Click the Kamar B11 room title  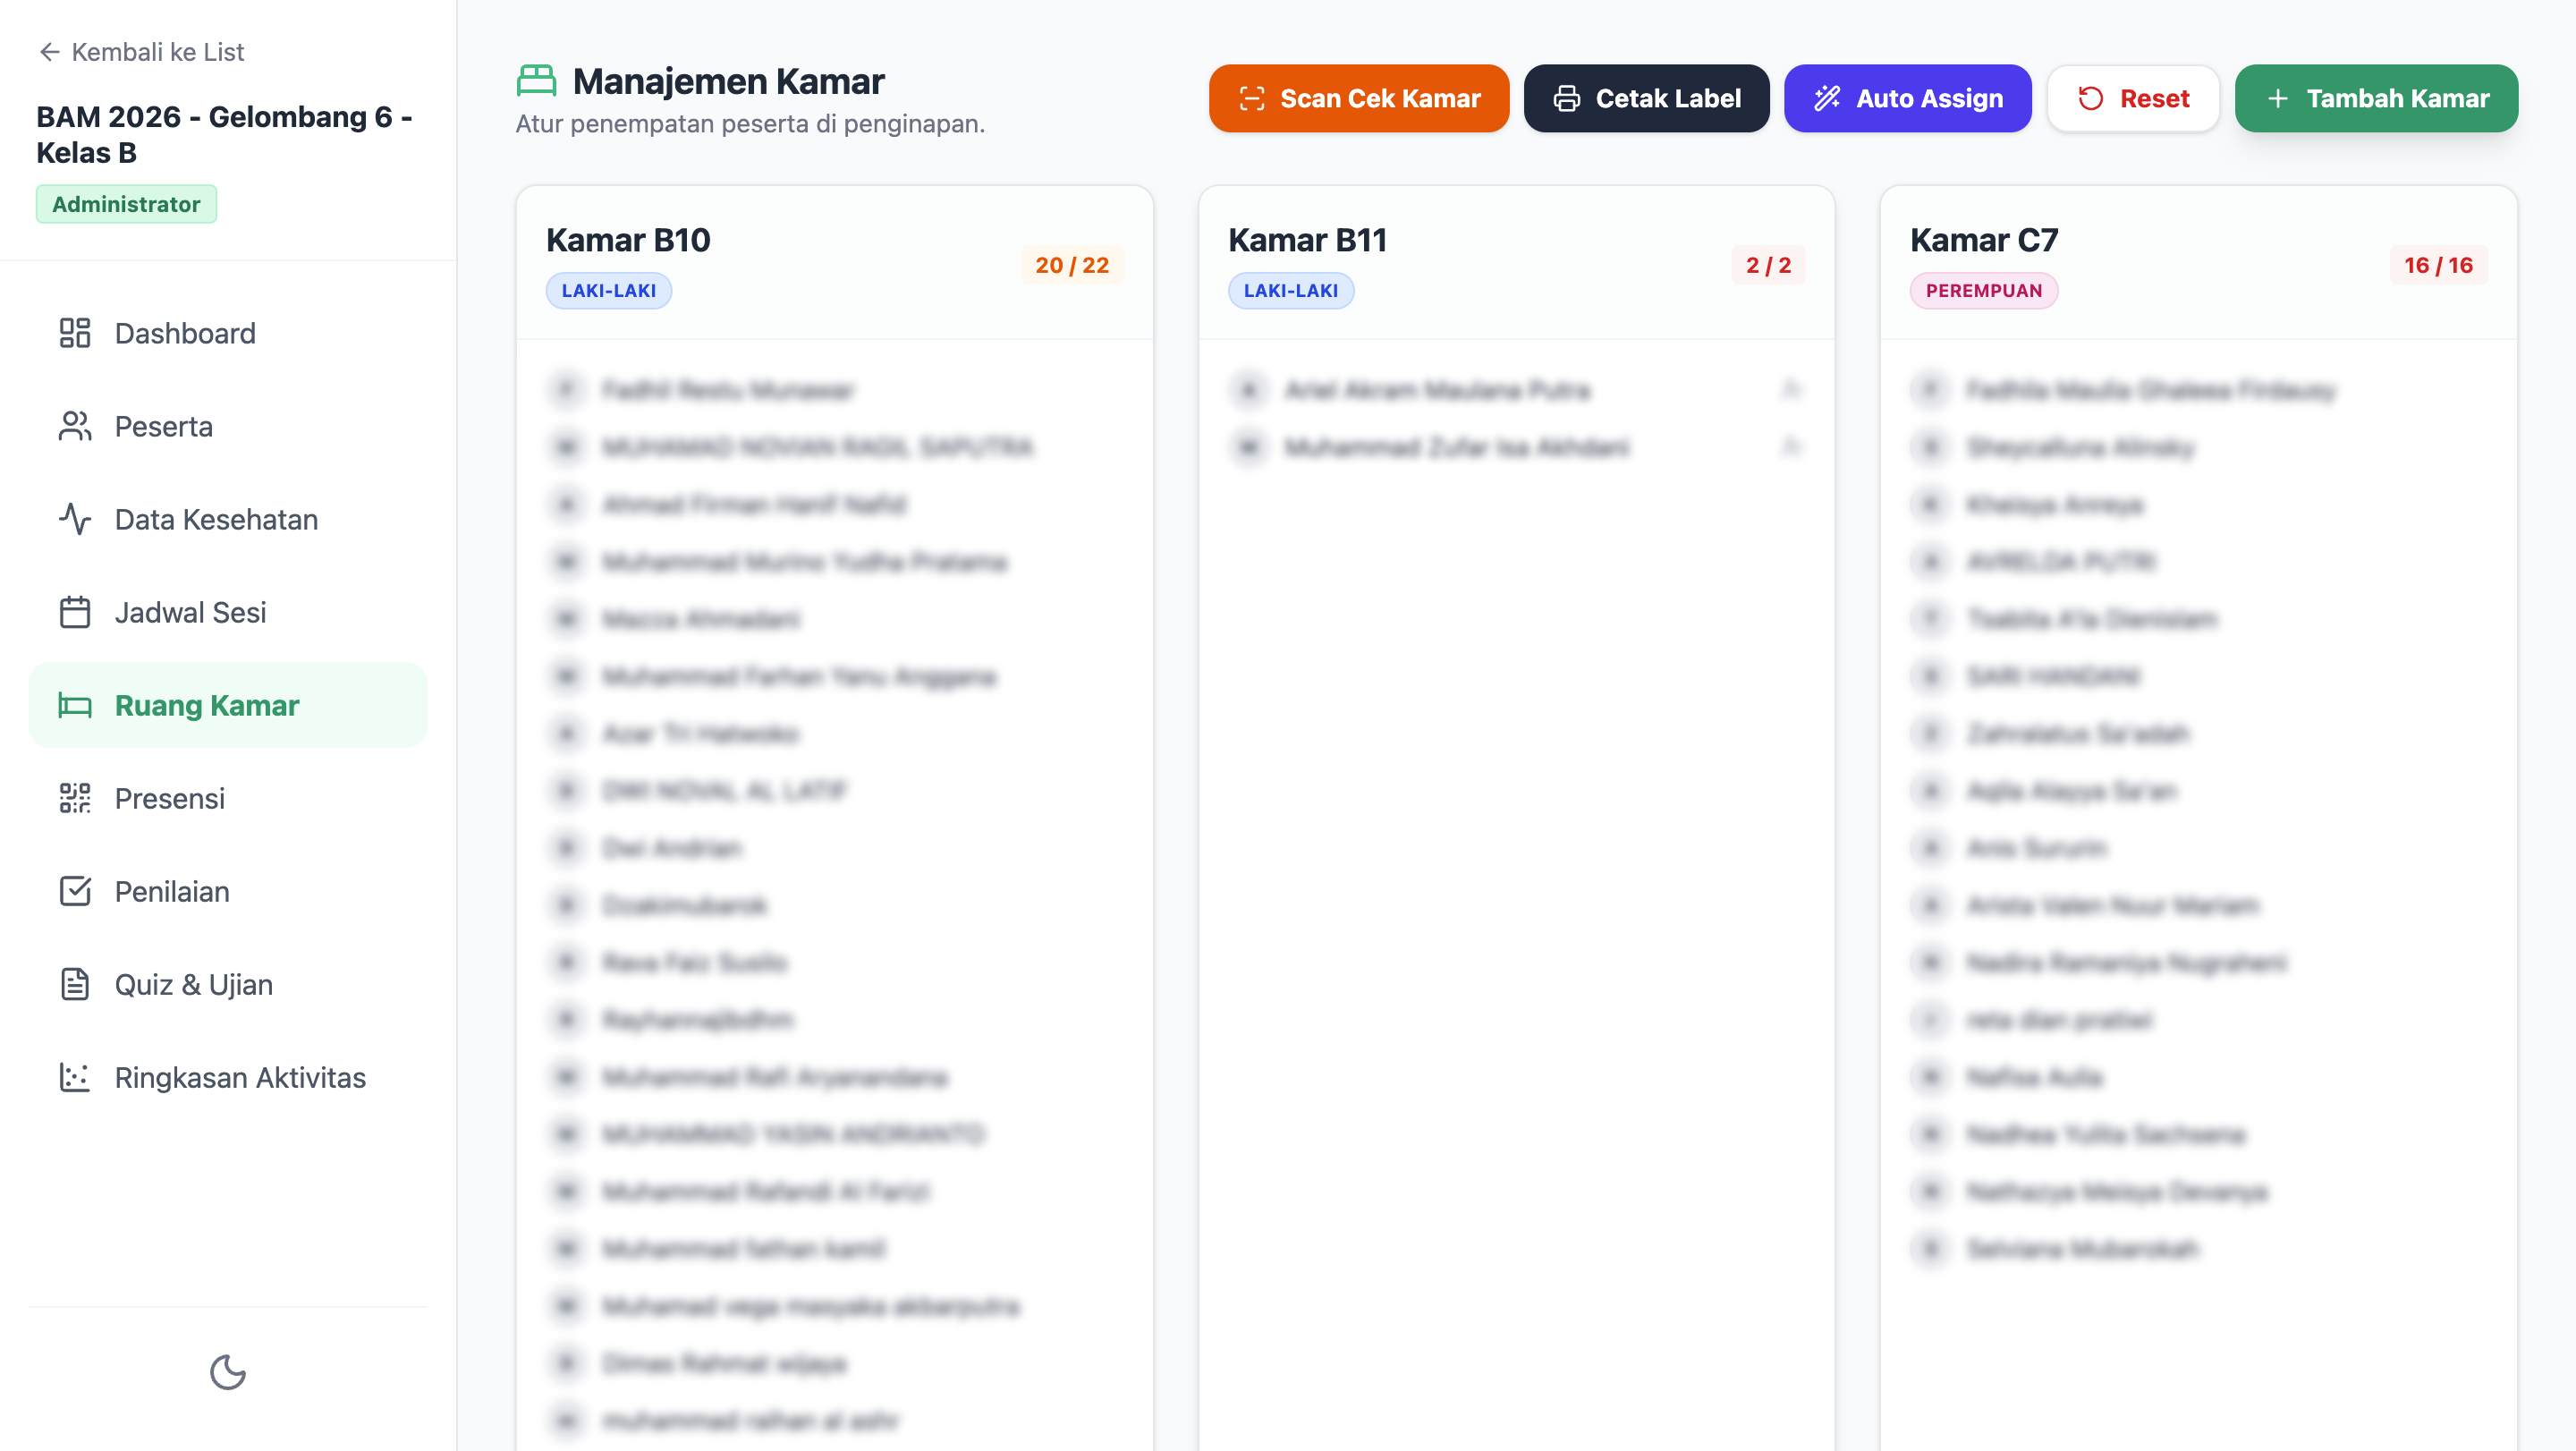click(x=1307, y=240)
